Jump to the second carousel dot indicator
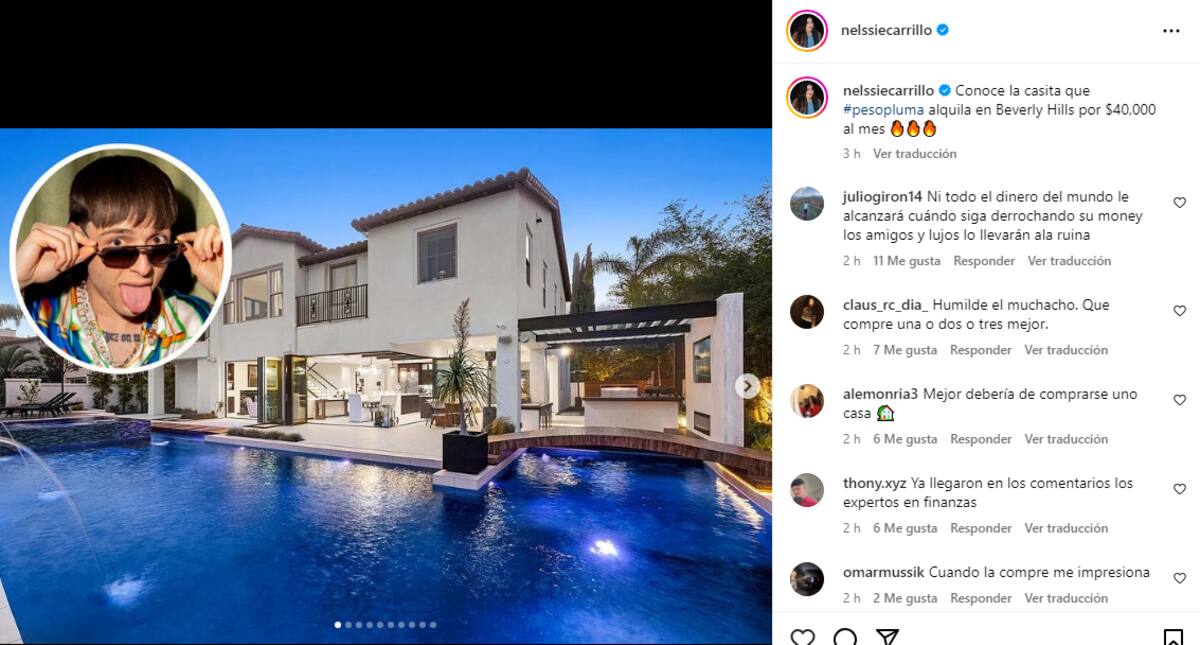This screenshot has width=1200, height=645. [348, 625]
